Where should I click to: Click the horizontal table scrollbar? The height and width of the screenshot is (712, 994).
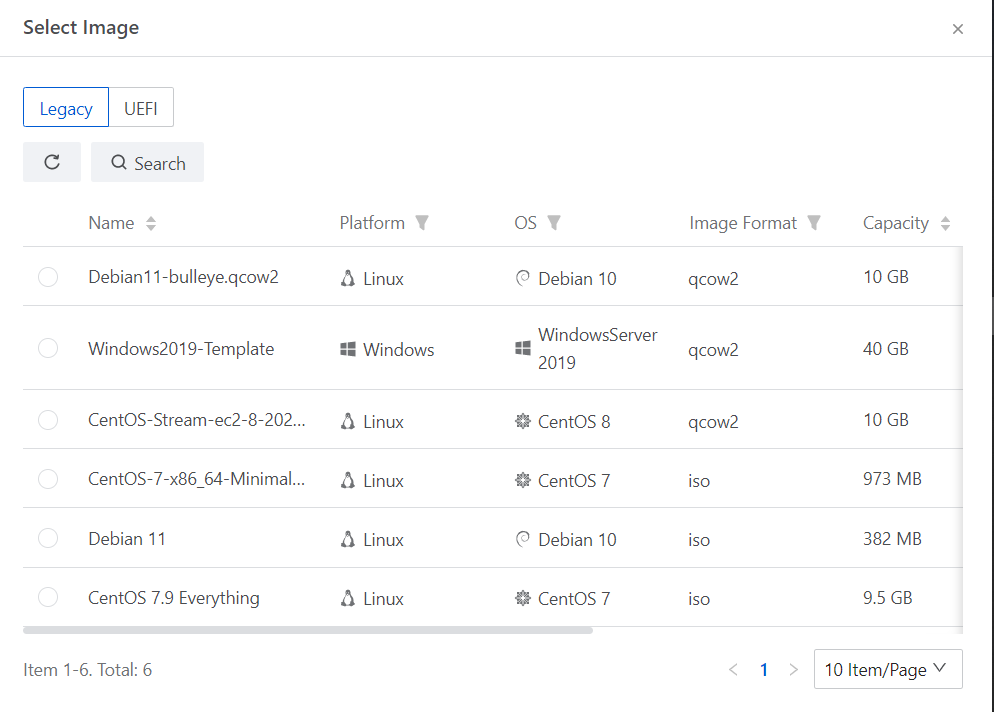(308, 631)
